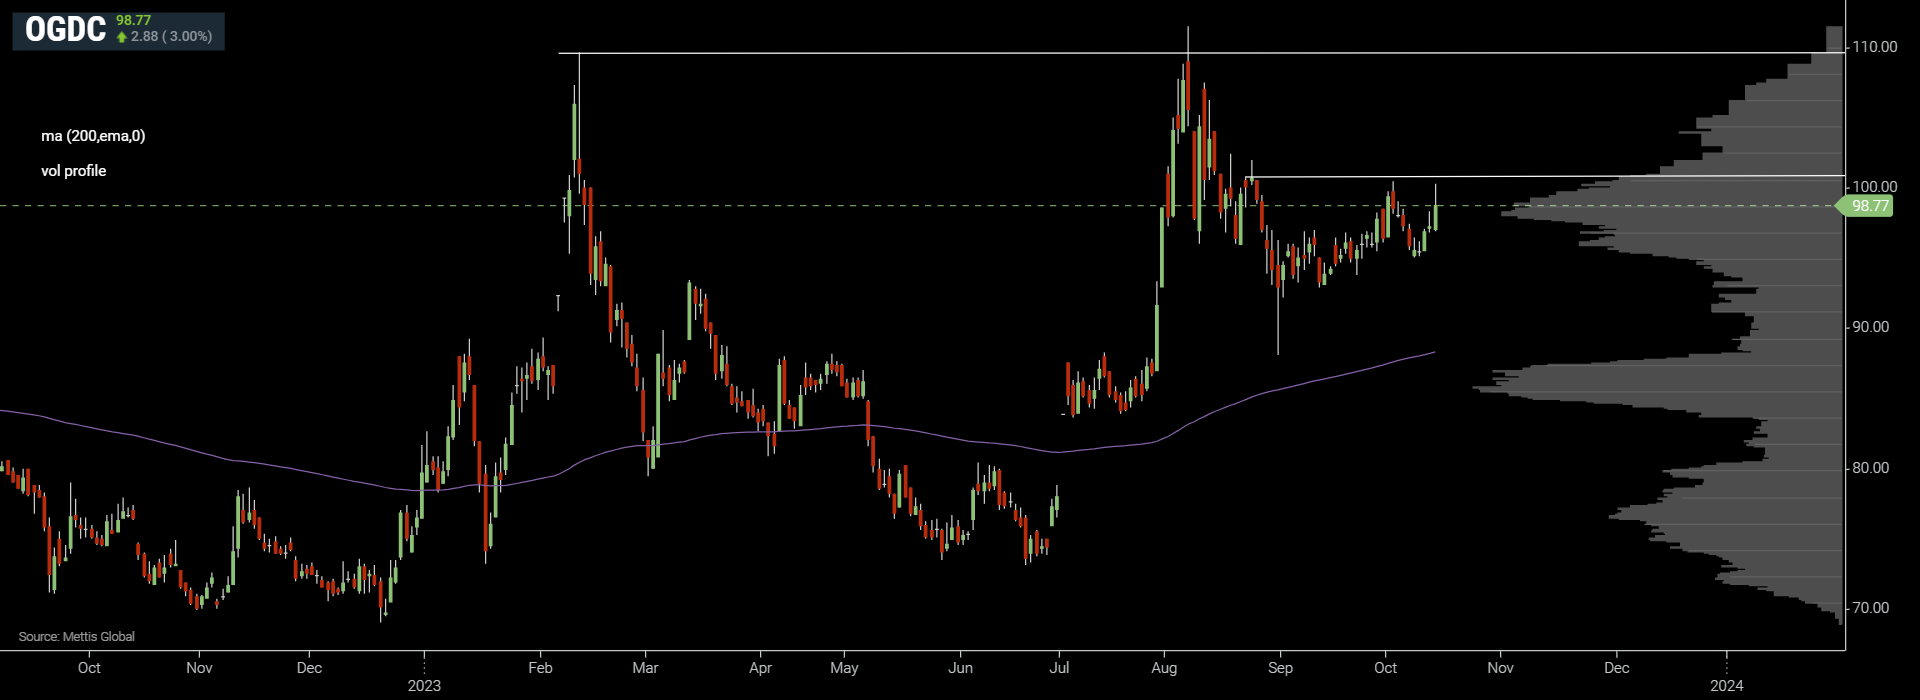Screen dimensions: 1920x700
Task: Click the 110.00 price axis label
Action: coord(1875,47)
